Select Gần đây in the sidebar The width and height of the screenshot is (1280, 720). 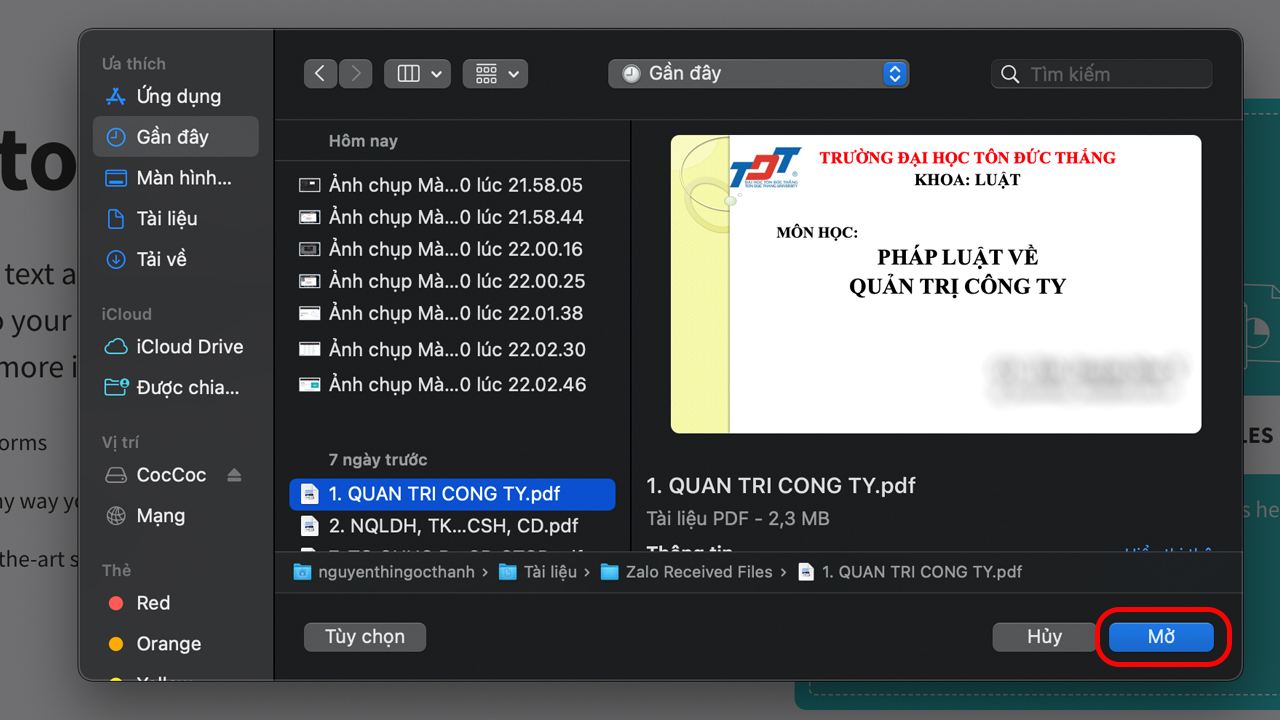coord(175,137)
